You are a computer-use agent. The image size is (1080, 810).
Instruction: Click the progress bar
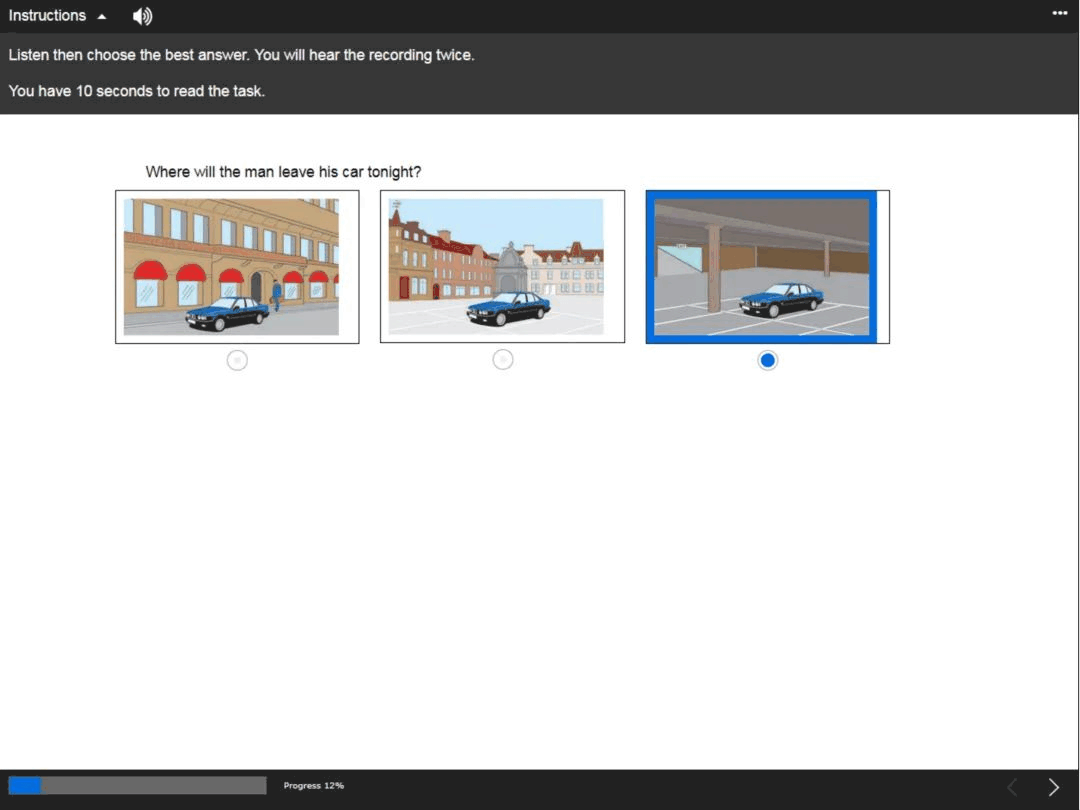[x=137, y=785]
